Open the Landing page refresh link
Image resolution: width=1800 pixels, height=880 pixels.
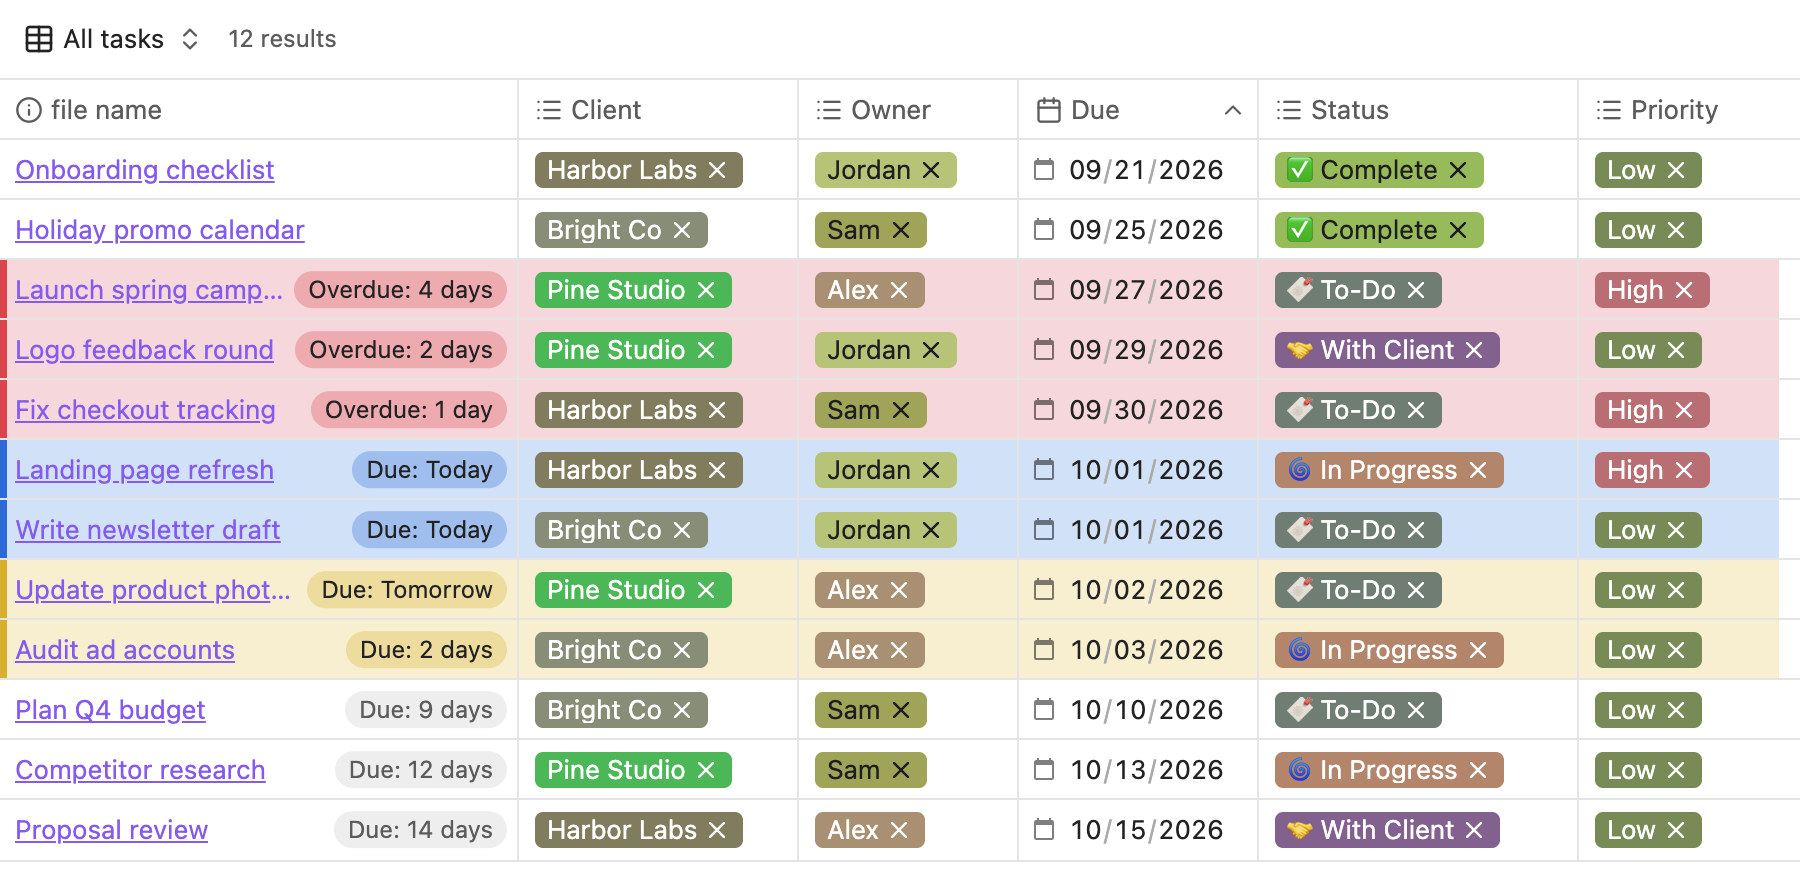point(144,470)
